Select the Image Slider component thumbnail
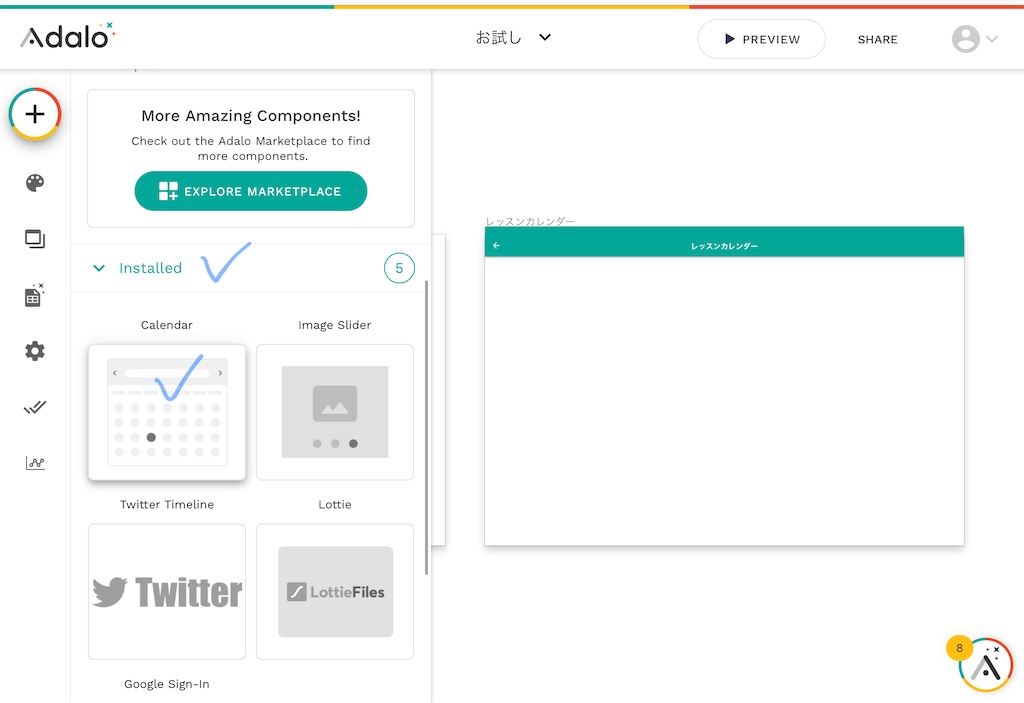The height and width of the screenshot is (703, 1024). pos(335,412)
